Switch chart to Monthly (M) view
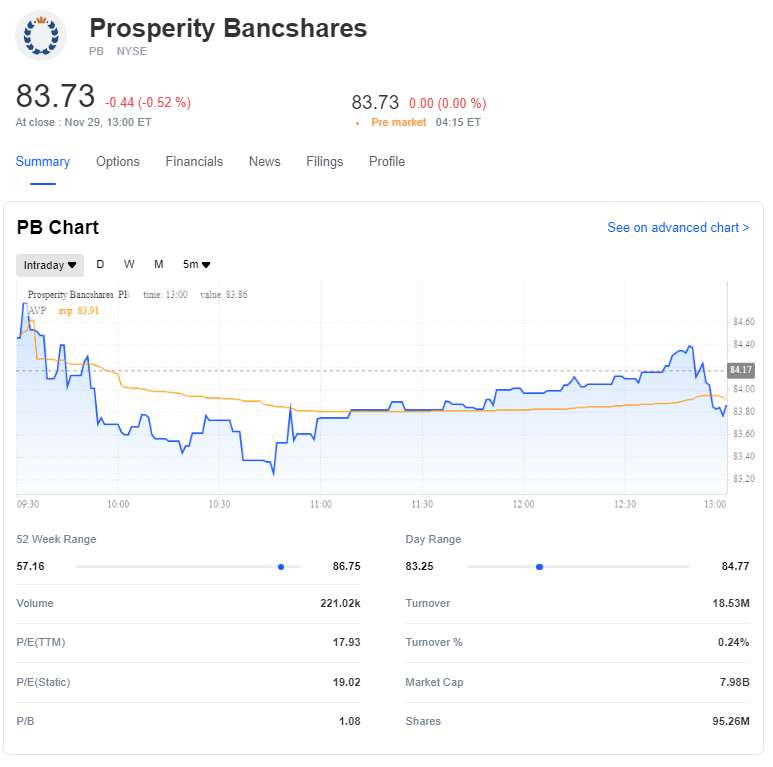Viewport: 773px width, 767px height. (159, 265)
